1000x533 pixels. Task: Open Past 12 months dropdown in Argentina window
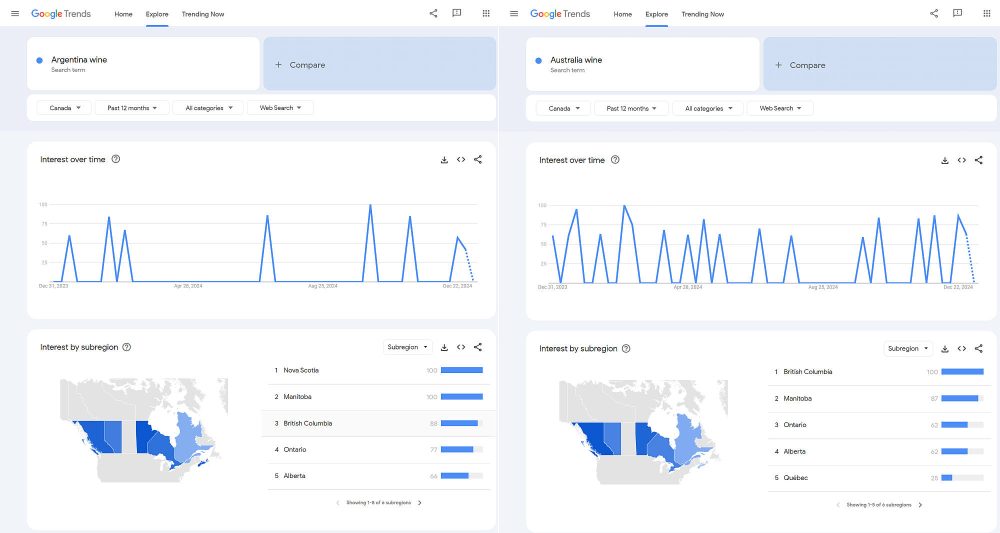click(132, 108)
